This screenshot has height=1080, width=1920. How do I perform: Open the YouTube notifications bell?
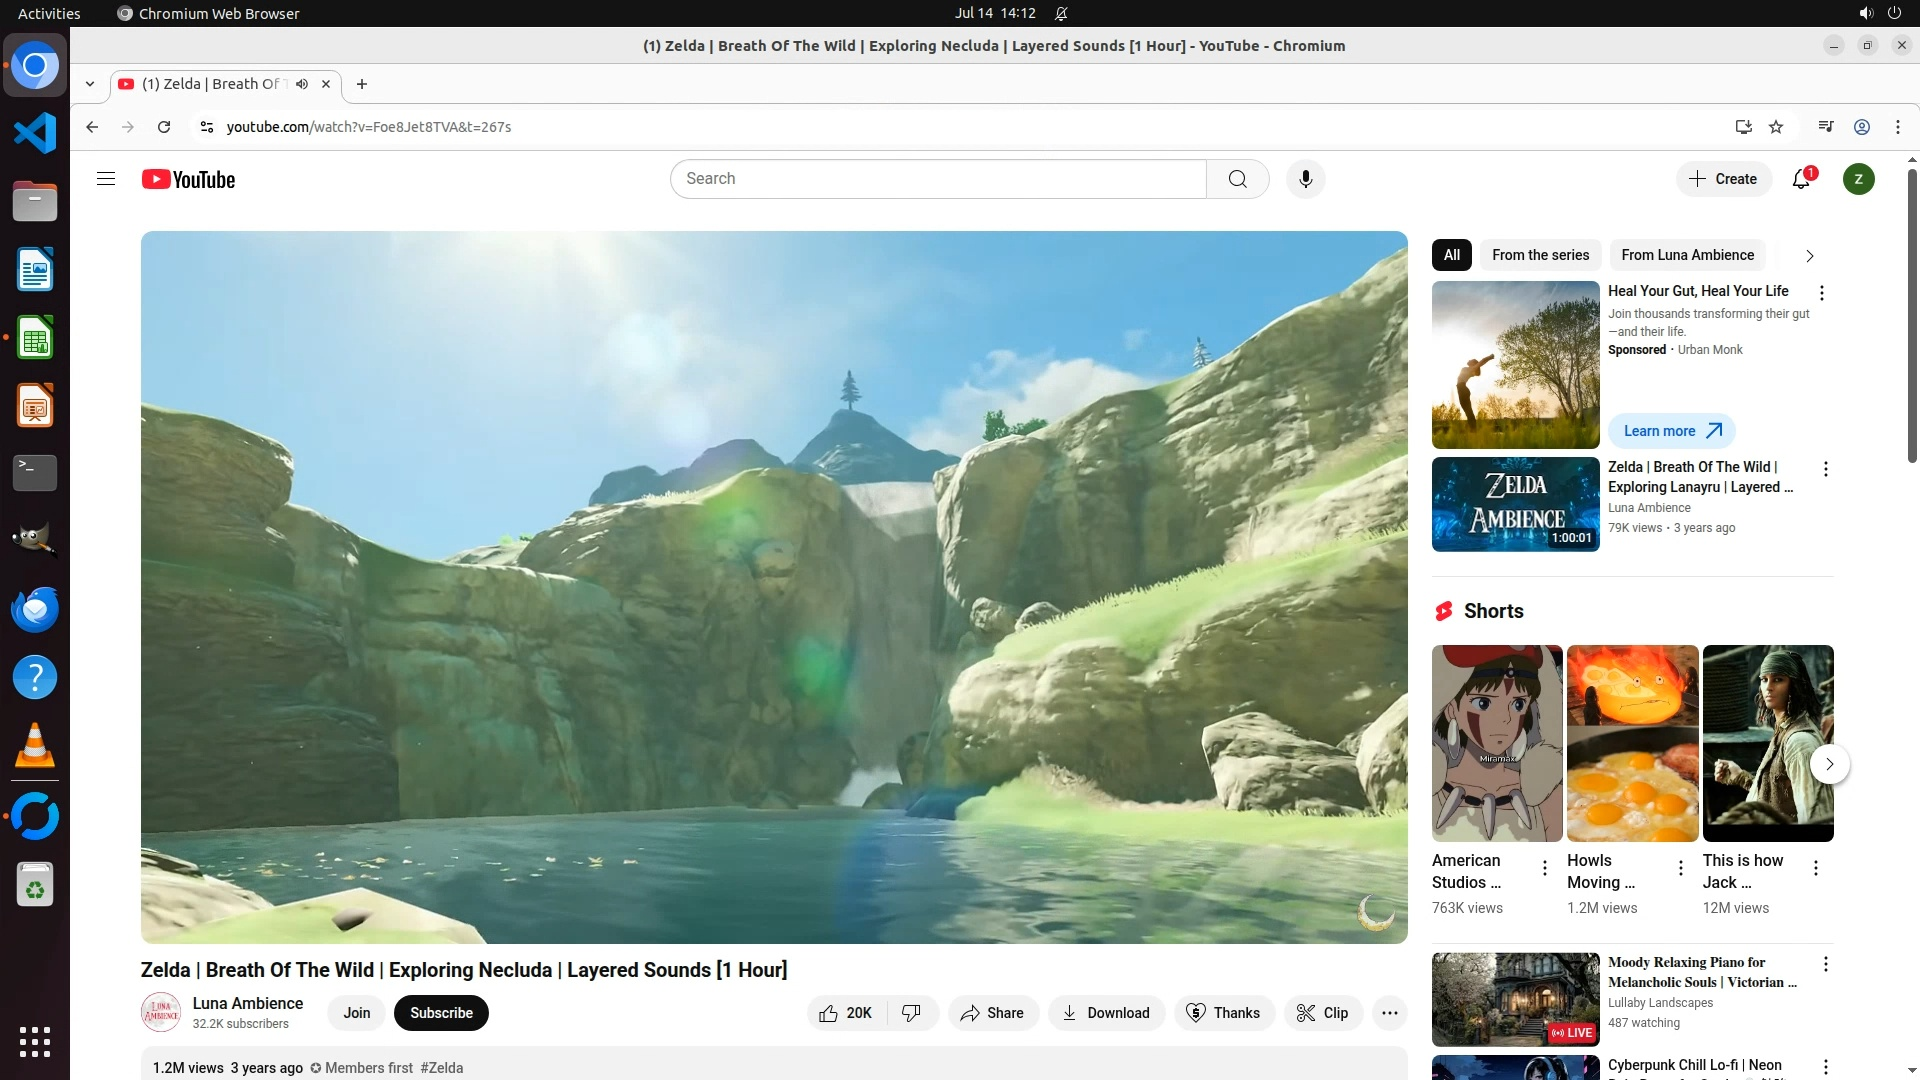point(1801,179)
